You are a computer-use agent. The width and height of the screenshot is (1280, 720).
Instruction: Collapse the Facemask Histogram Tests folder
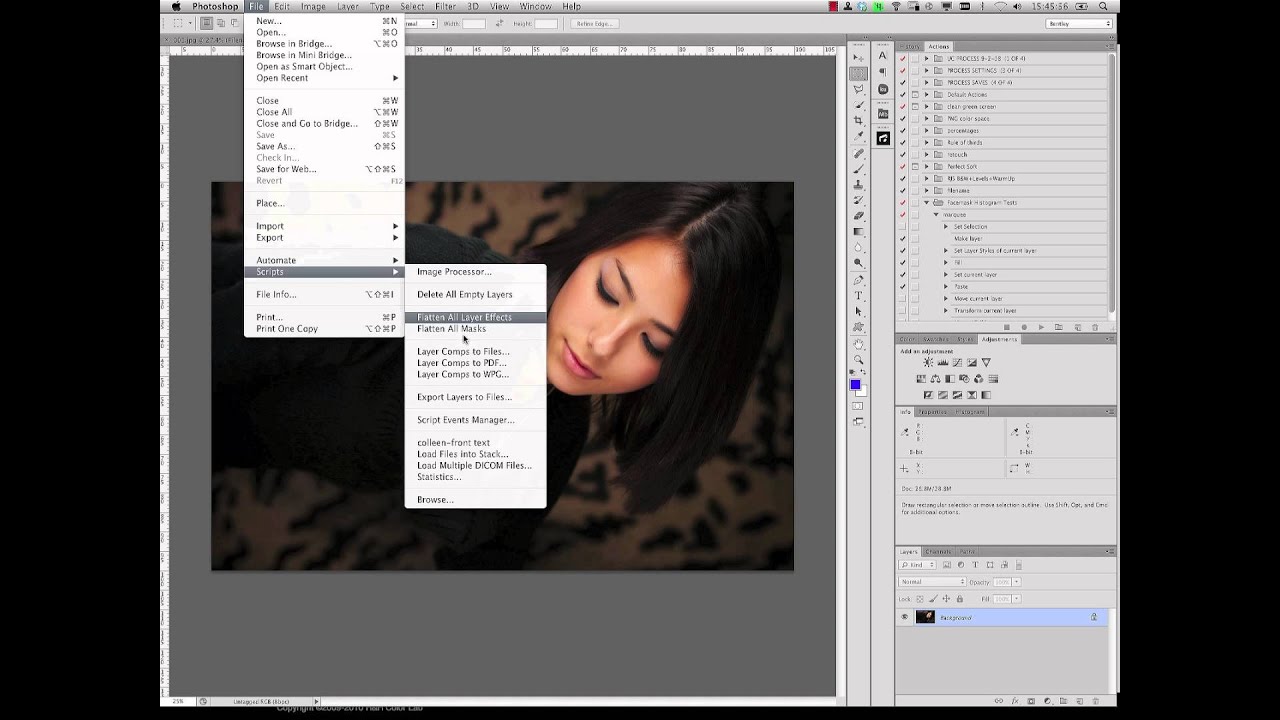coord(927,203)
